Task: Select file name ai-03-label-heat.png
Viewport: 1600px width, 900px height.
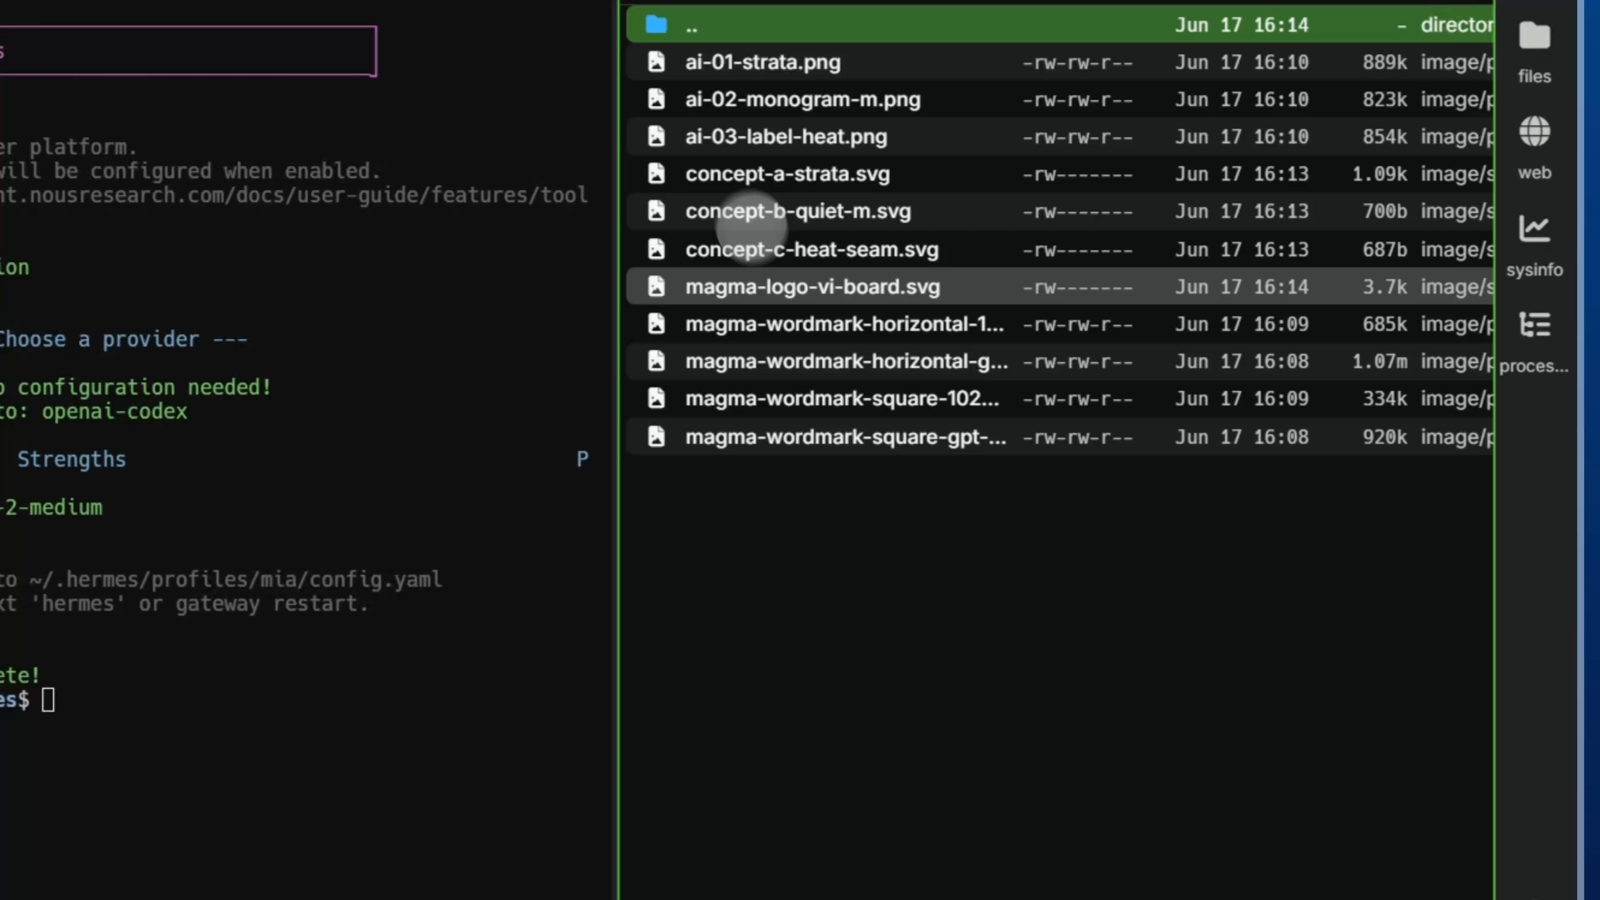Action: pyautogui.click(x=786, y=136)
